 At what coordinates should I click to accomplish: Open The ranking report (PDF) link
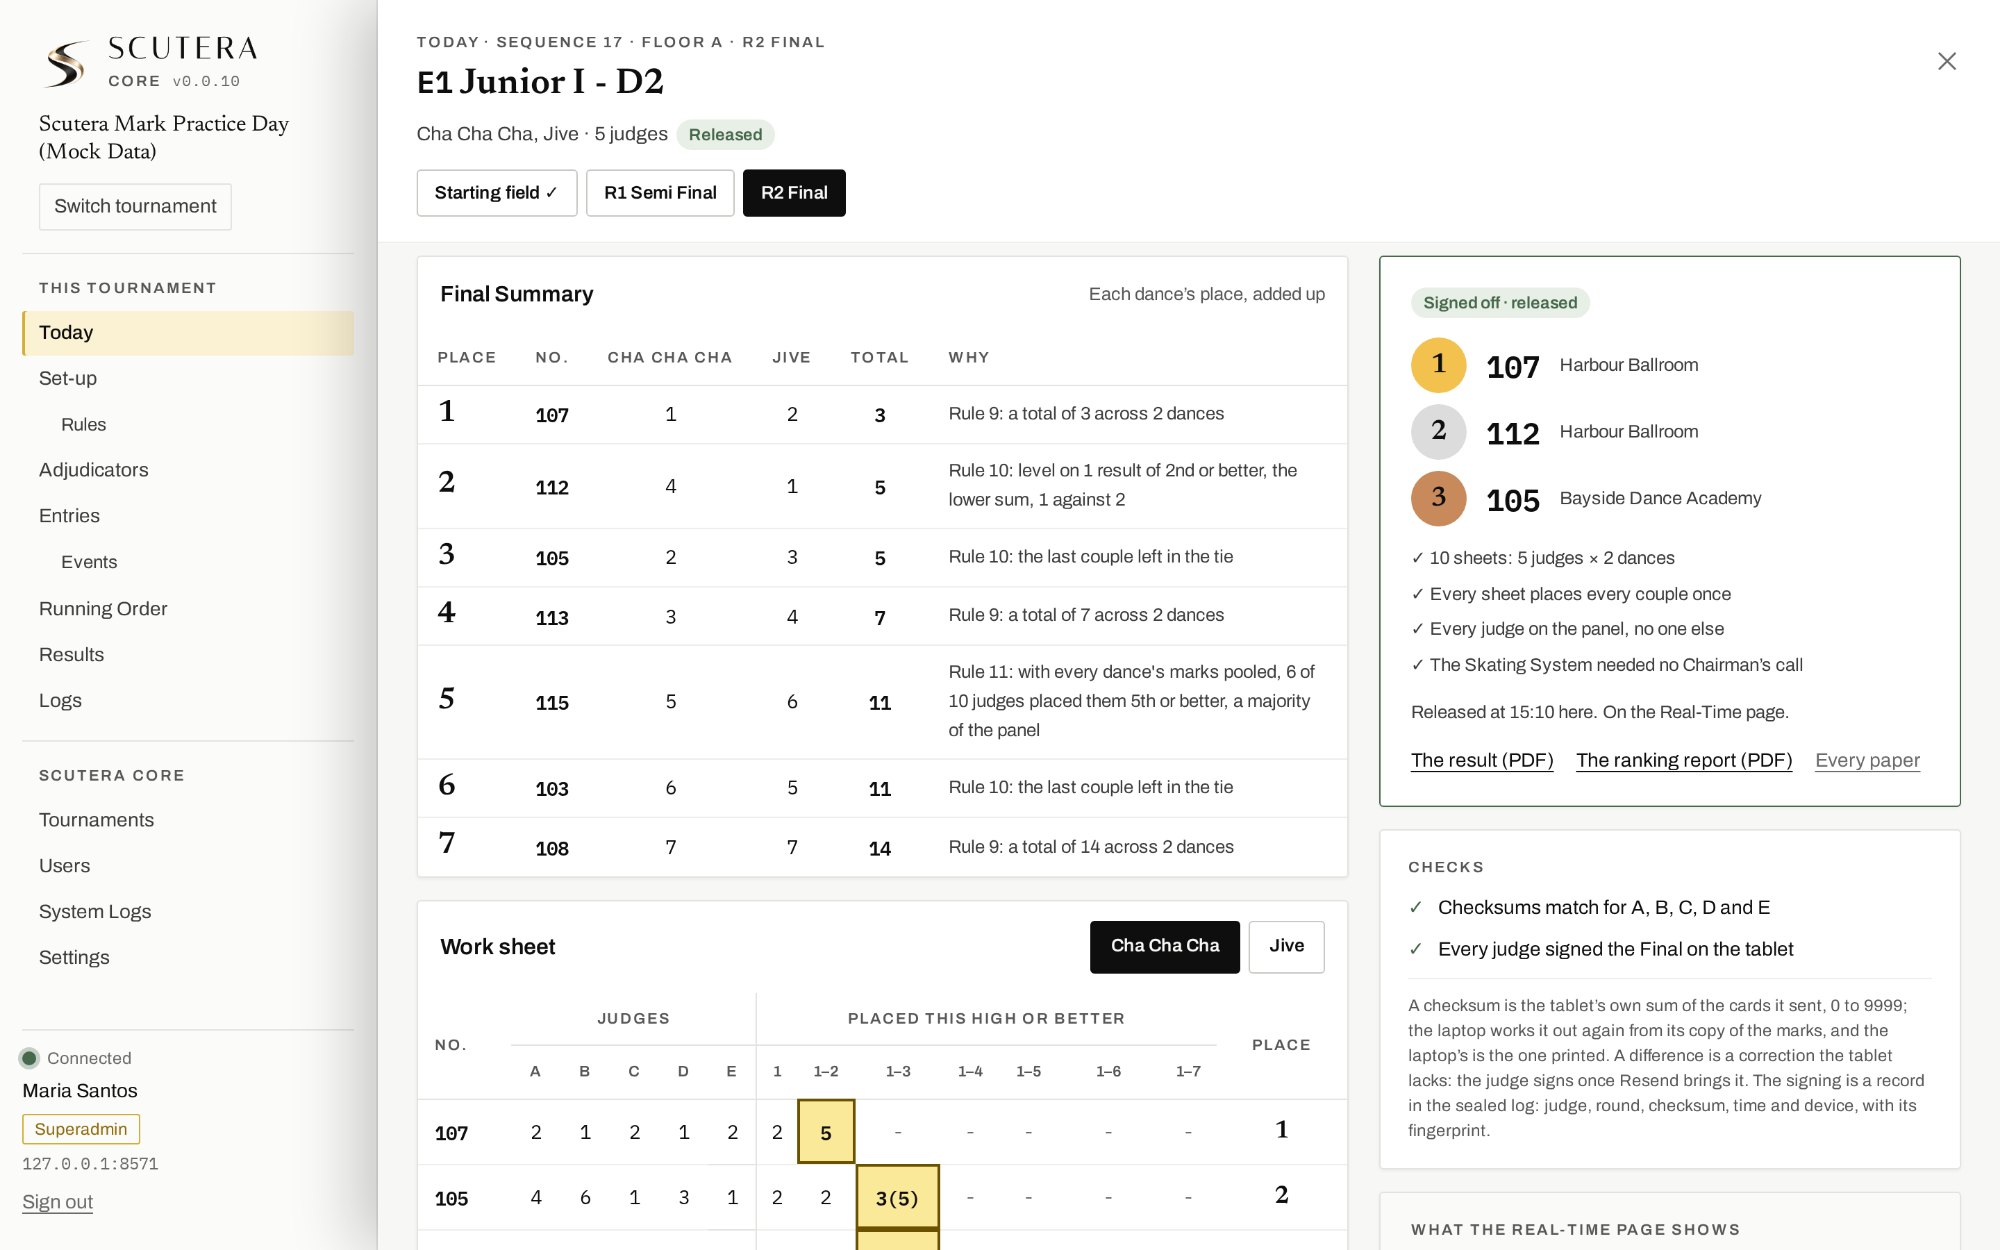[x=1684, y=760]
